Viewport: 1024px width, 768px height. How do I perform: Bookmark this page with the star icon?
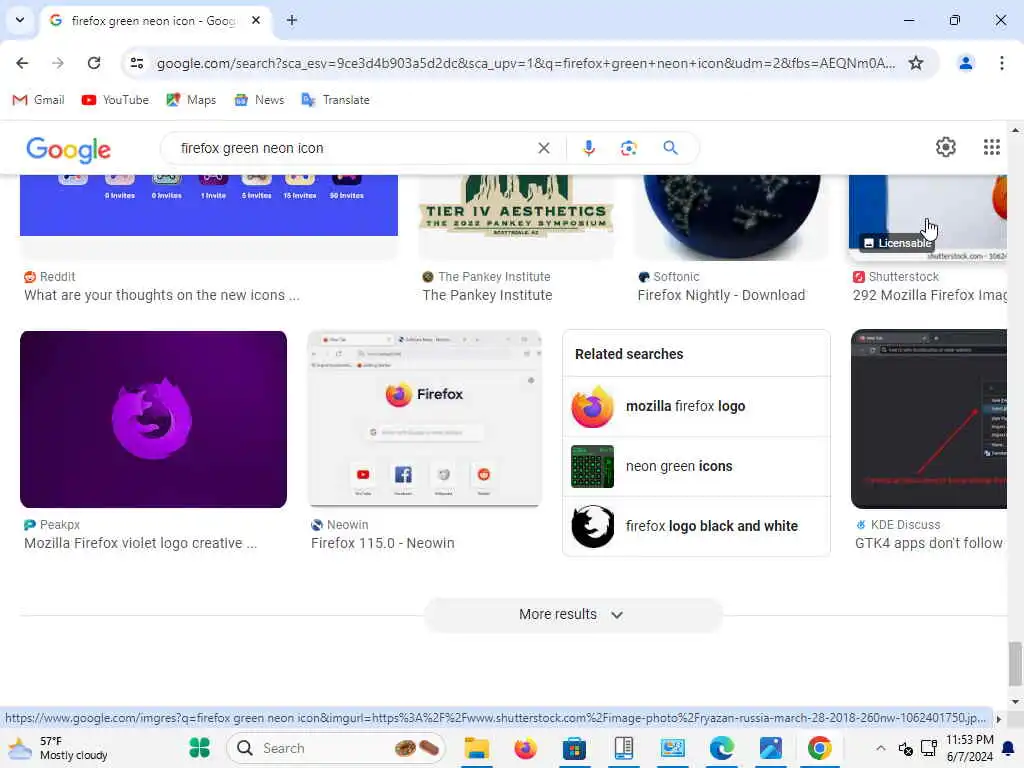[x=916, y=63]
